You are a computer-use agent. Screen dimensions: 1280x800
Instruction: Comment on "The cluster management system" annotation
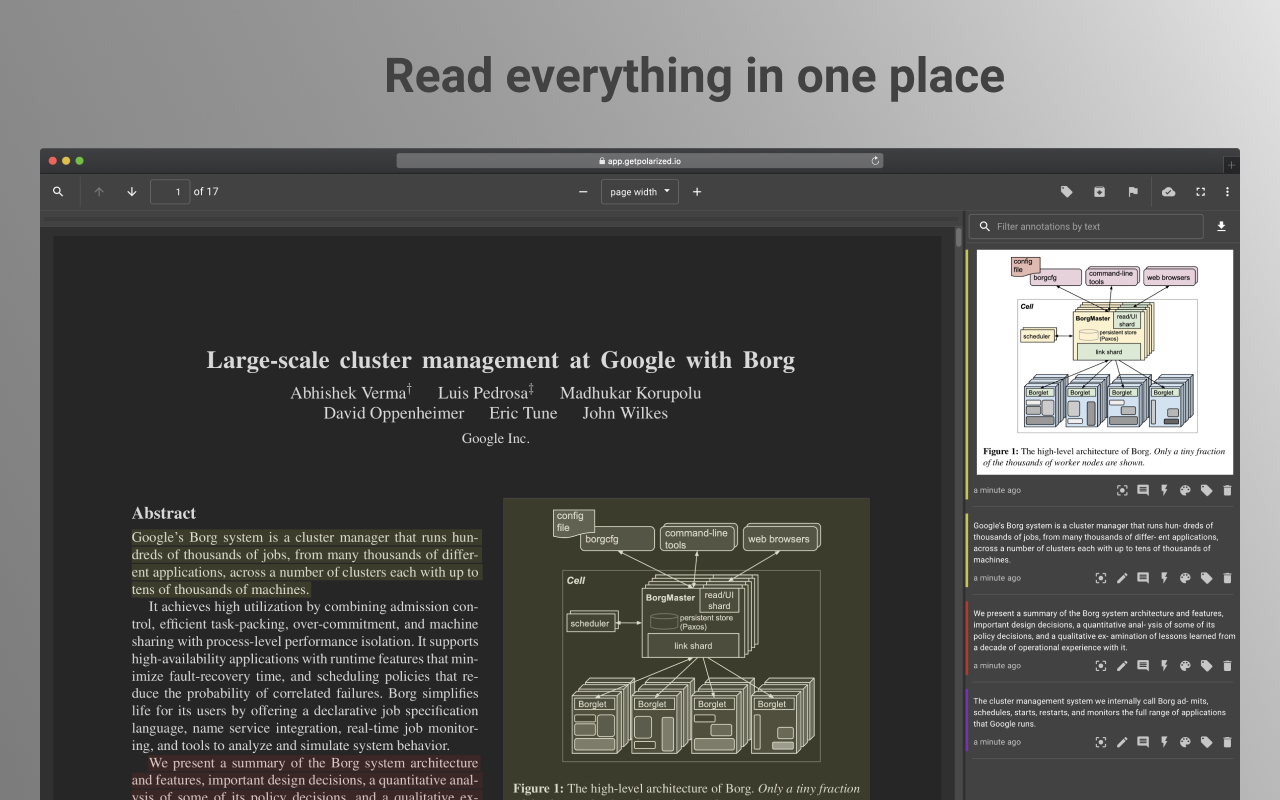pyautogui.click(x=1143, y=742)
